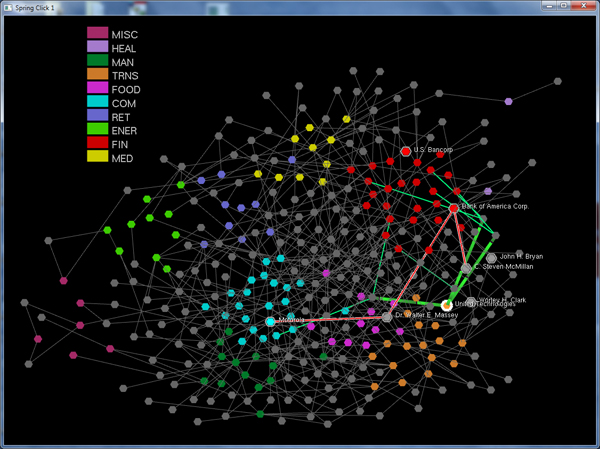Click the "Spring Click 1" title text
The height and width of the screenshot is (449, 600).
35,8
